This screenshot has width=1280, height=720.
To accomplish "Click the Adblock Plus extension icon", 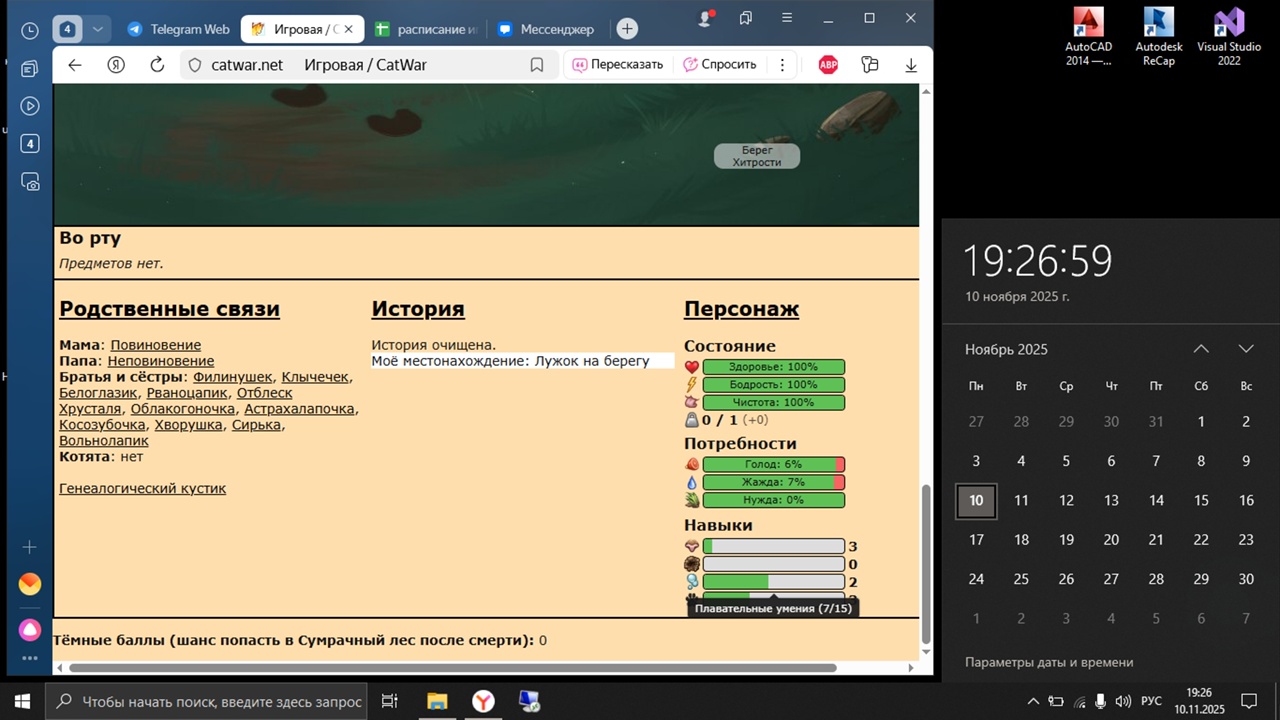I will 828,65.
